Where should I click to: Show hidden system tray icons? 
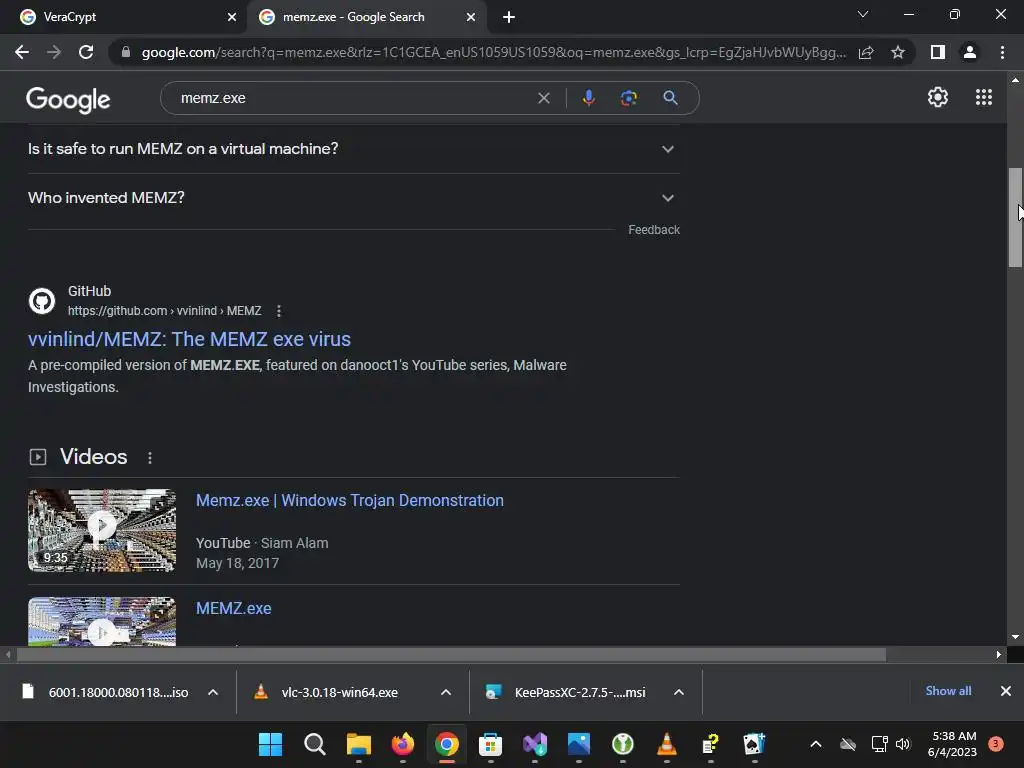(816, 744)
